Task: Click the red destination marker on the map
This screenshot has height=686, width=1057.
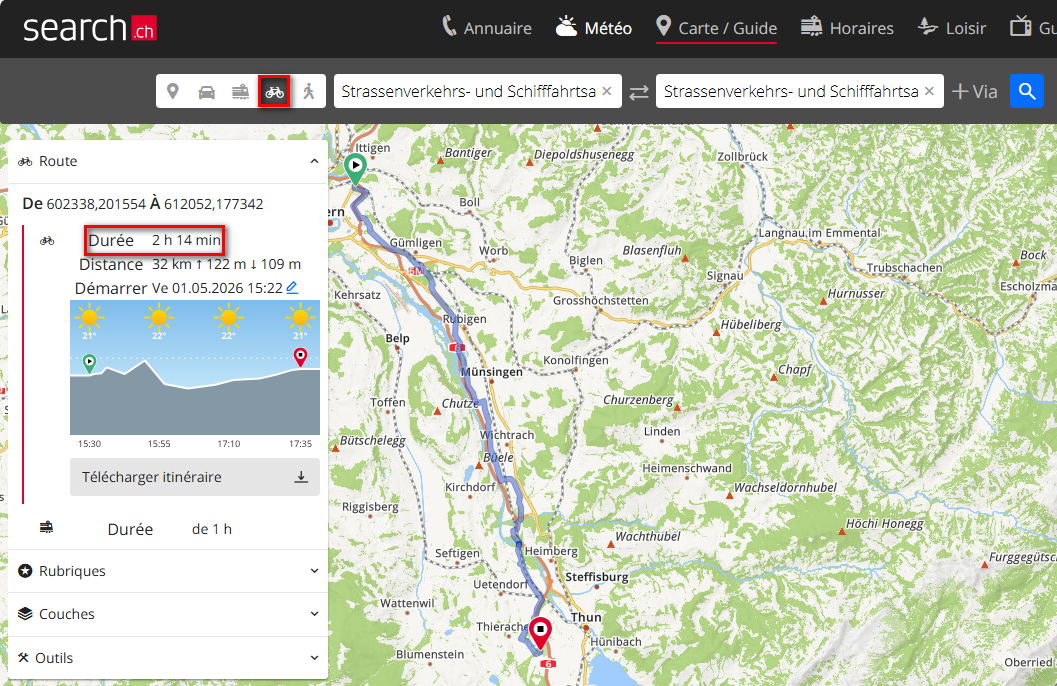Action: point(540,632)
